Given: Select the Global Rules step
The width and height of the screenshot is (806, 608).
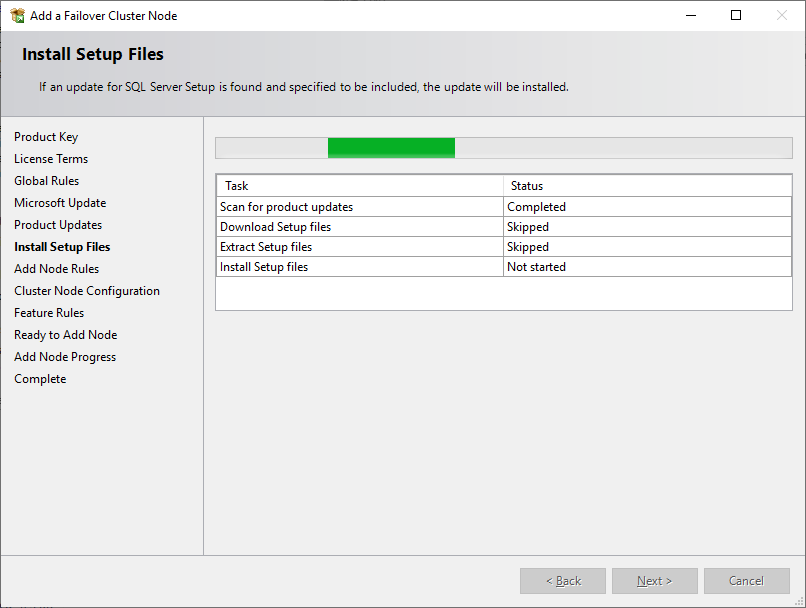Looking at the screenshot, I should 46,181.
